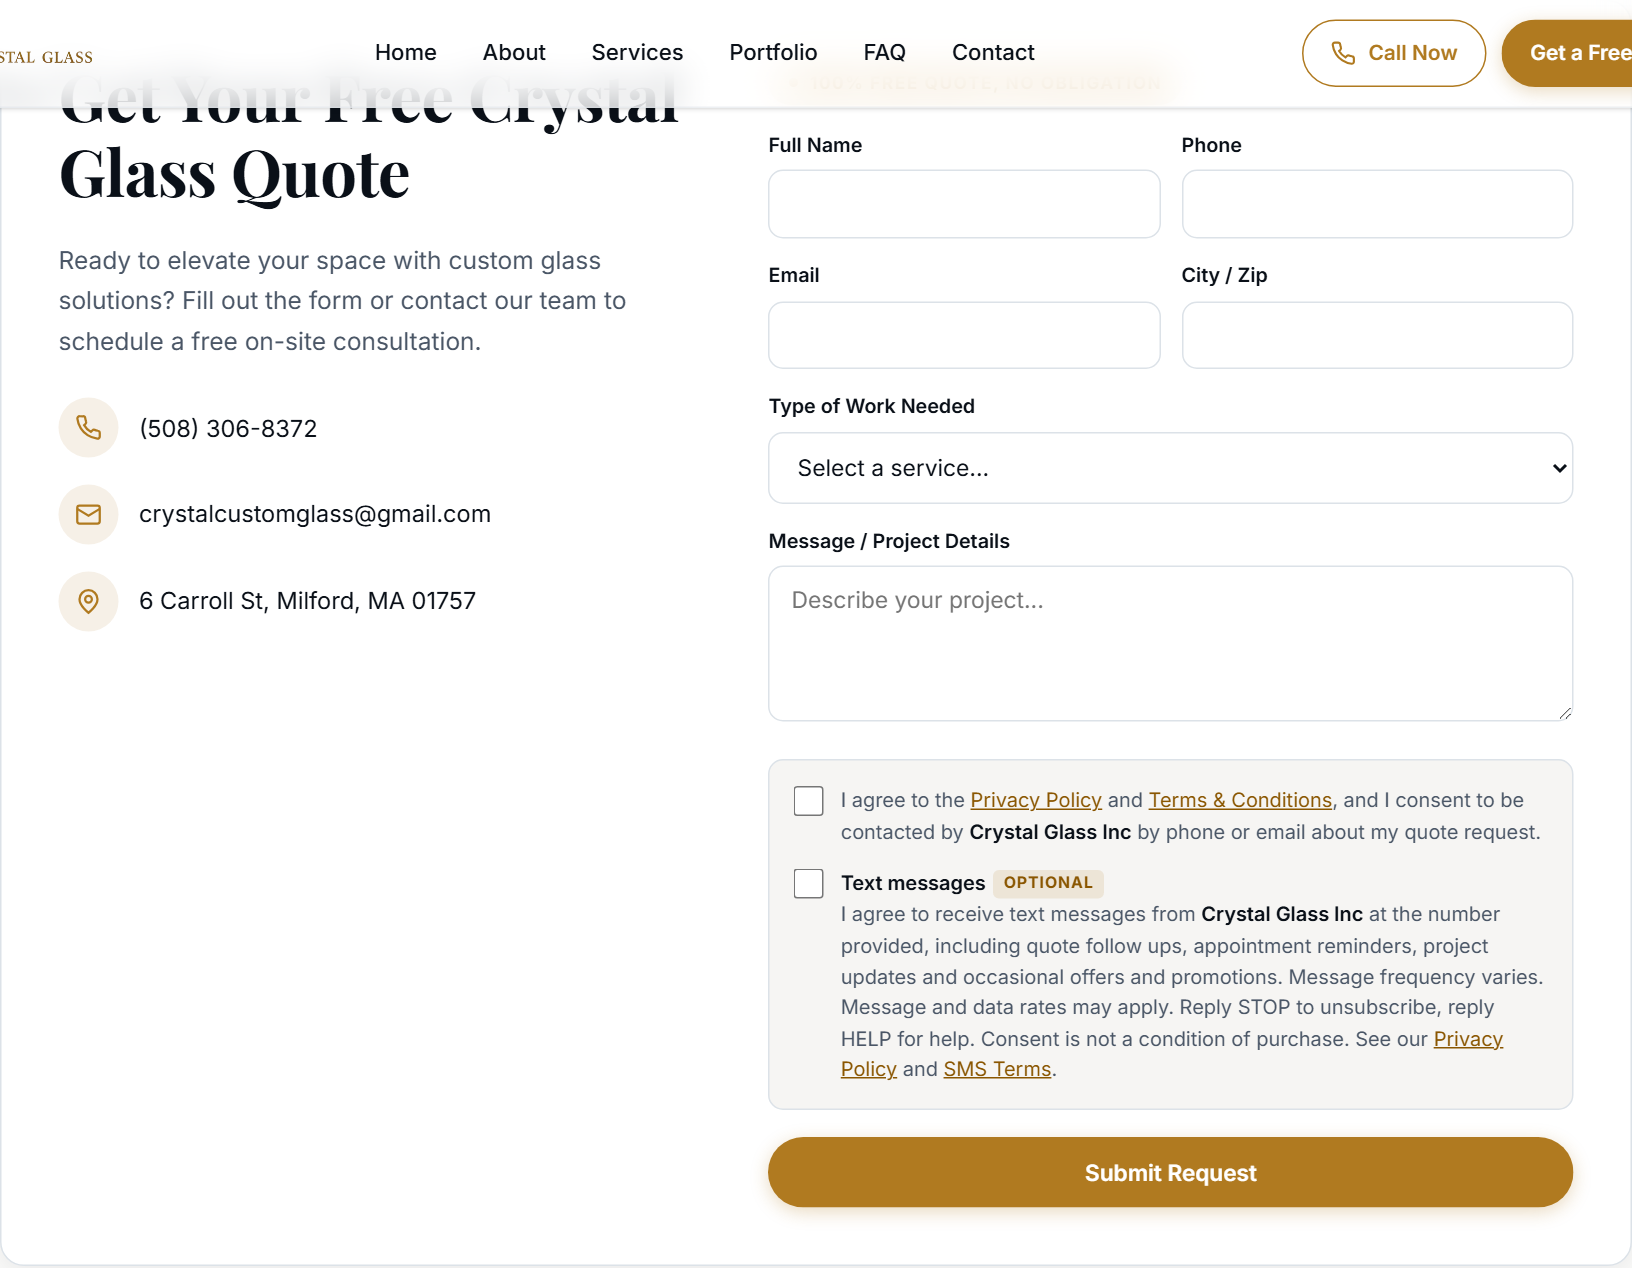Click the envelope icon beside the email address
The image size is (1632, 1268).
point(89,515)
